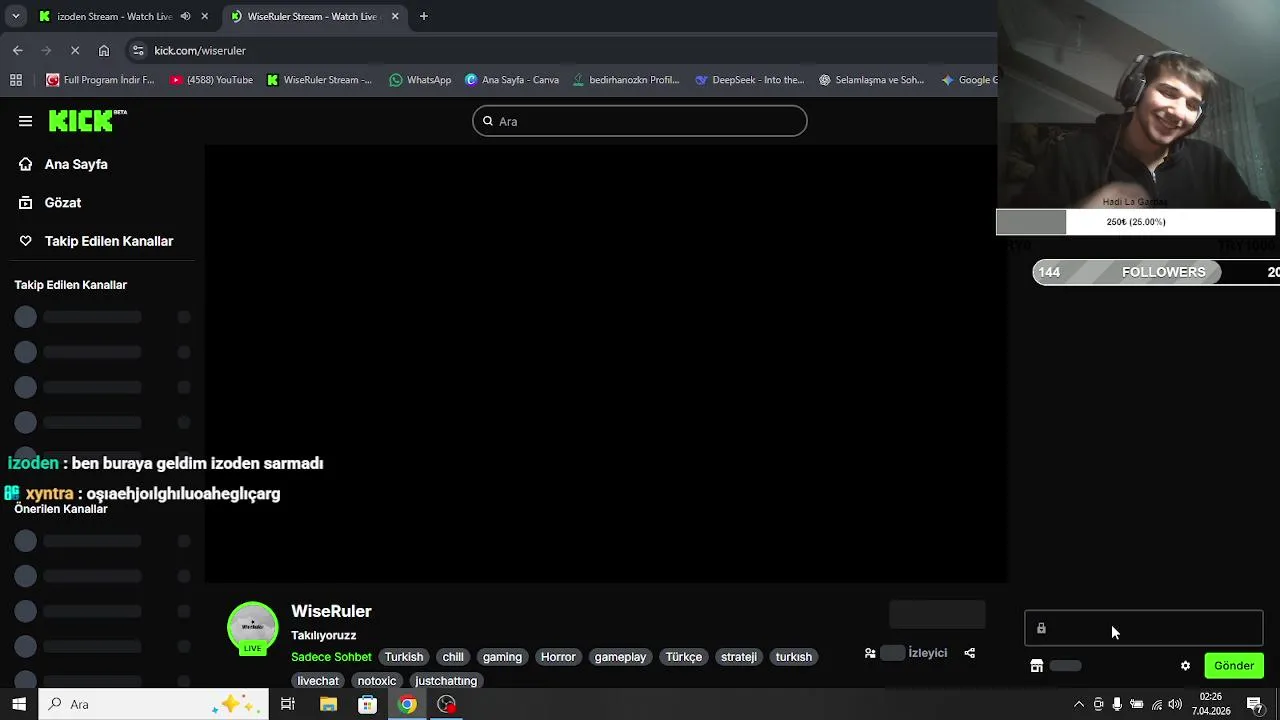Select the gameplay tag
This screenshot has height=720, width=1280.
pos(620,657)
